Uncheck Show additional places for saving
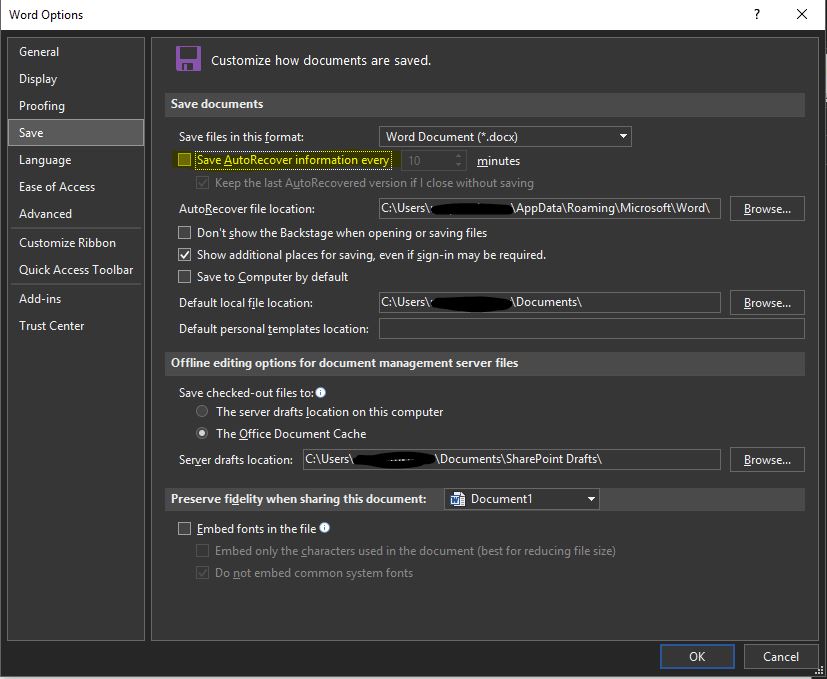The height and width of the screenshot is (679, 827). [184, 254]
